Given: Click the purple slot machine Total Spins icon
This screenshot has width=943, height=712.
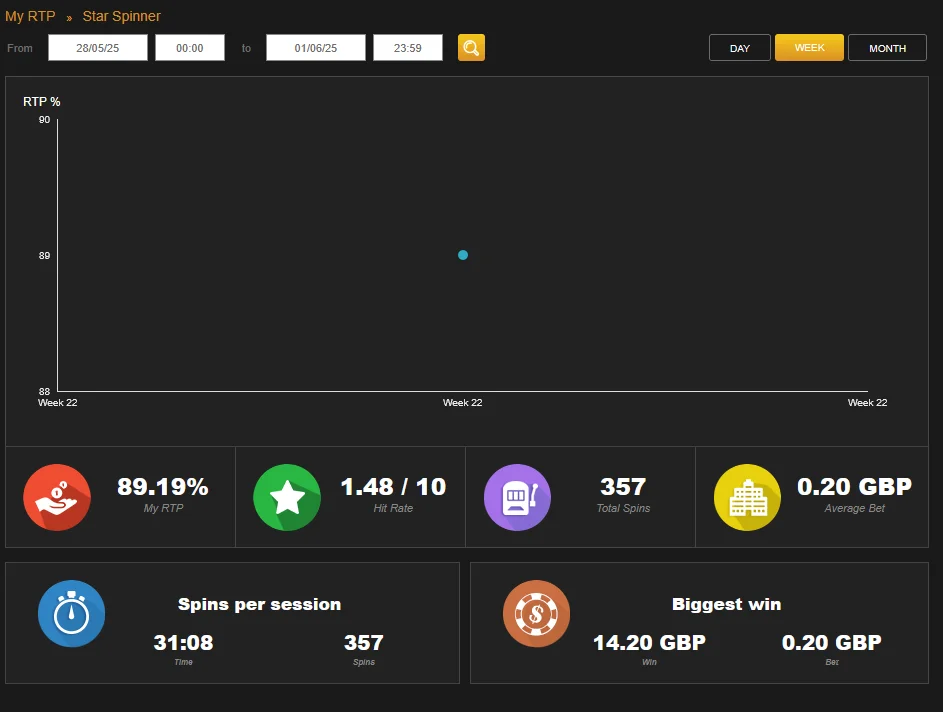Looking at the screenshot, I should click(x=517, y=497).
